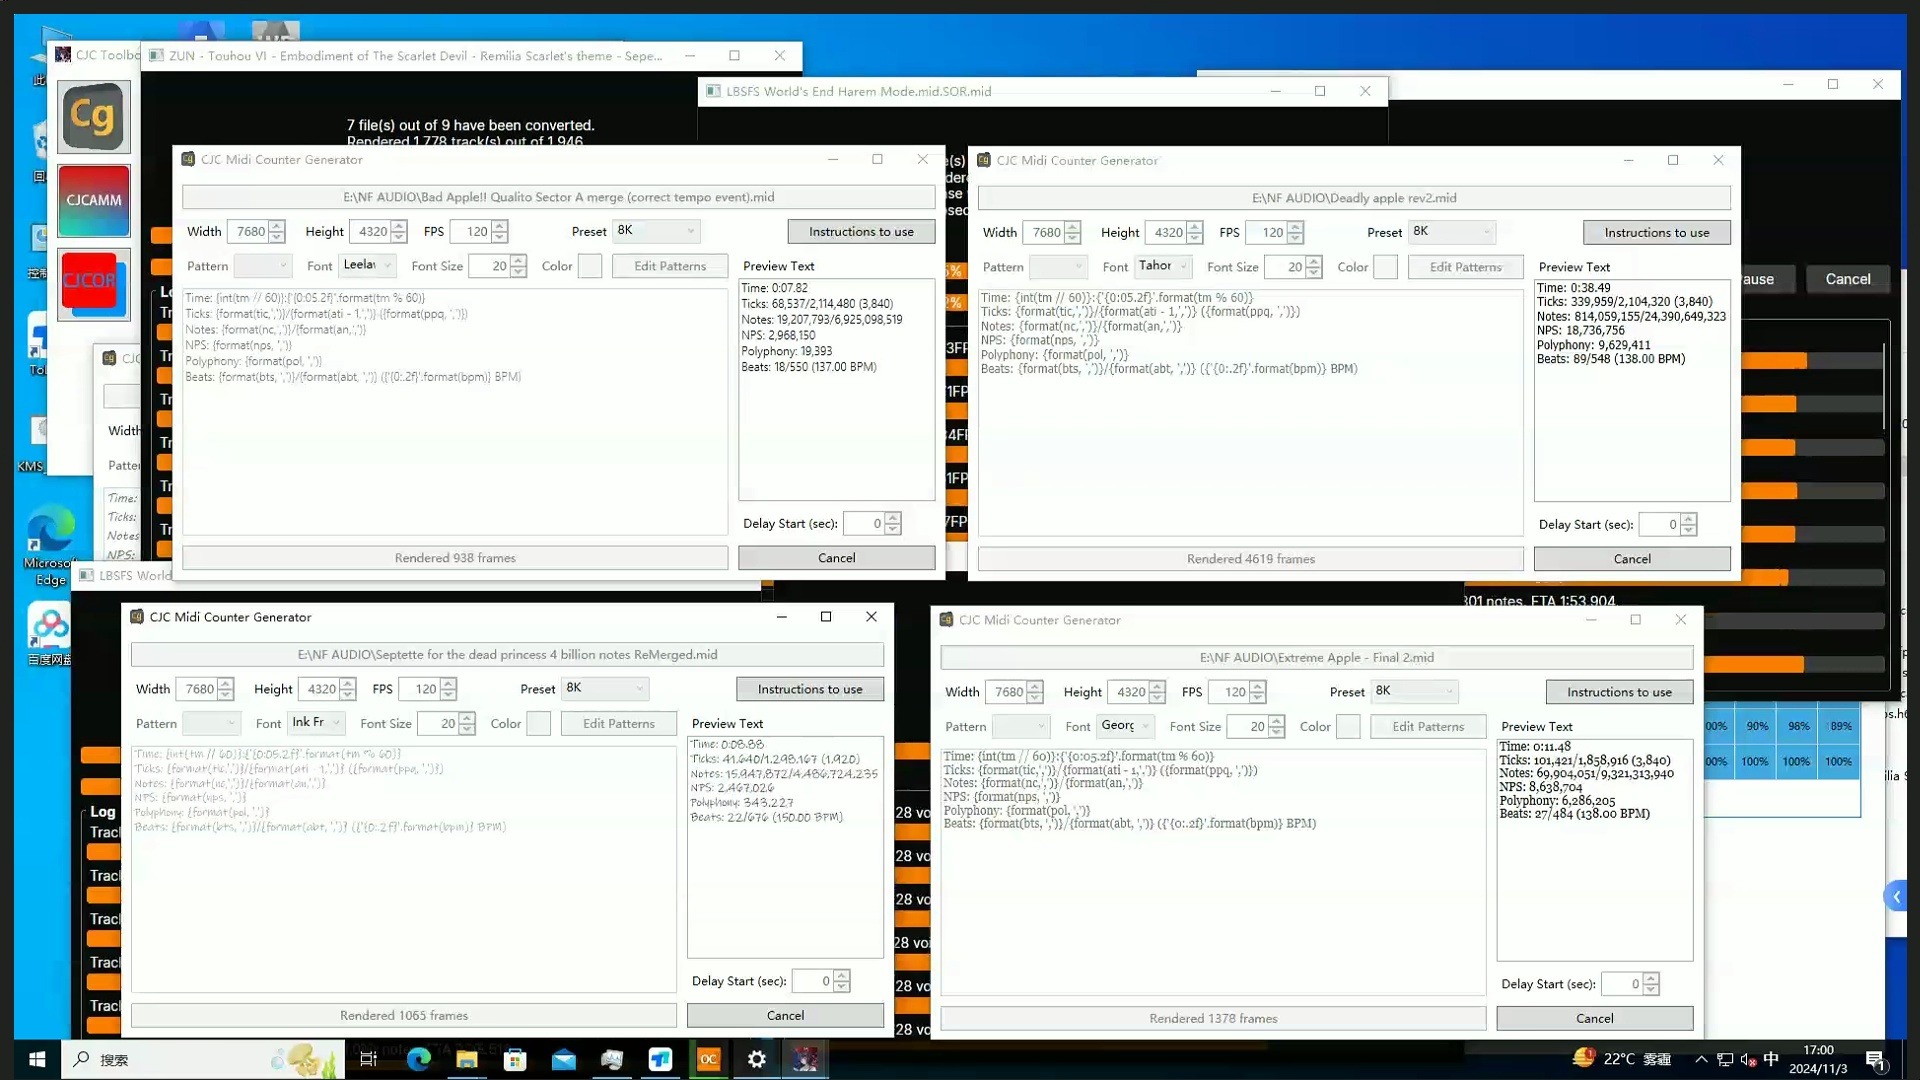Open Microsoft Edge desktop shortcut
This screenshot has width=1920, height=1080.
point(49,545)
